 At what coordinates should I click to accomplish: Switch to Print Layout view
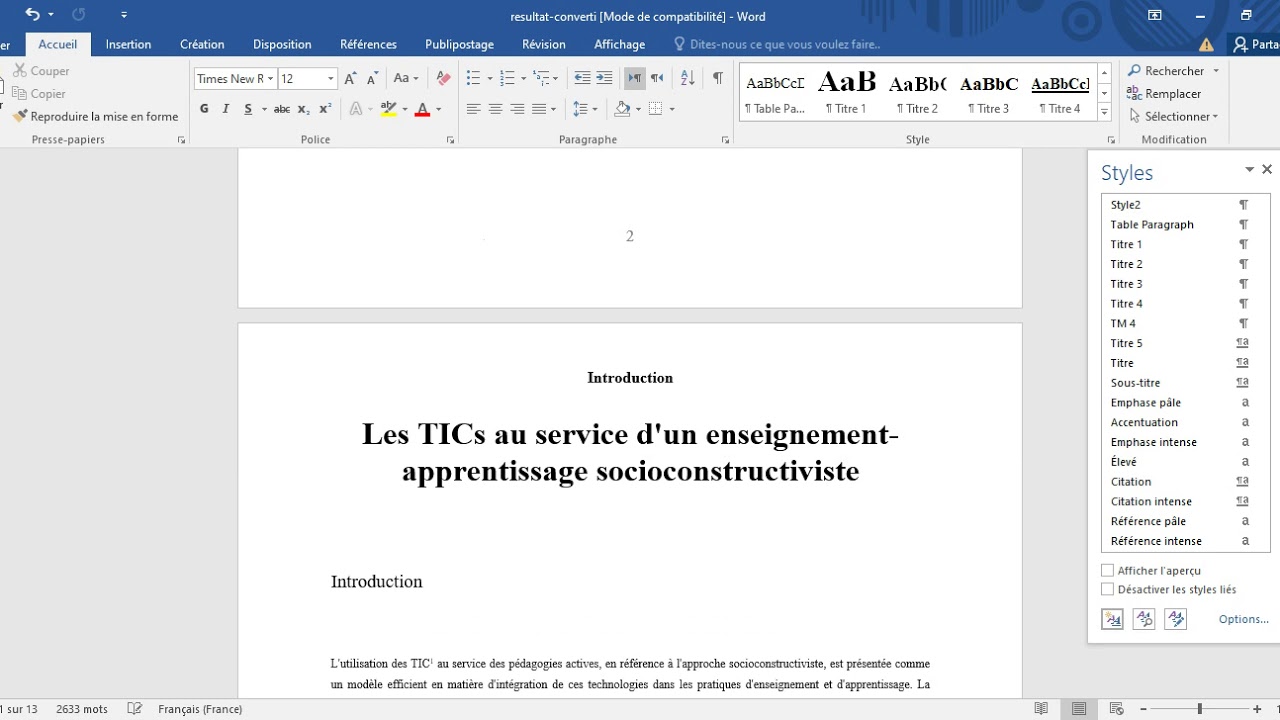tap(1079, 709)
